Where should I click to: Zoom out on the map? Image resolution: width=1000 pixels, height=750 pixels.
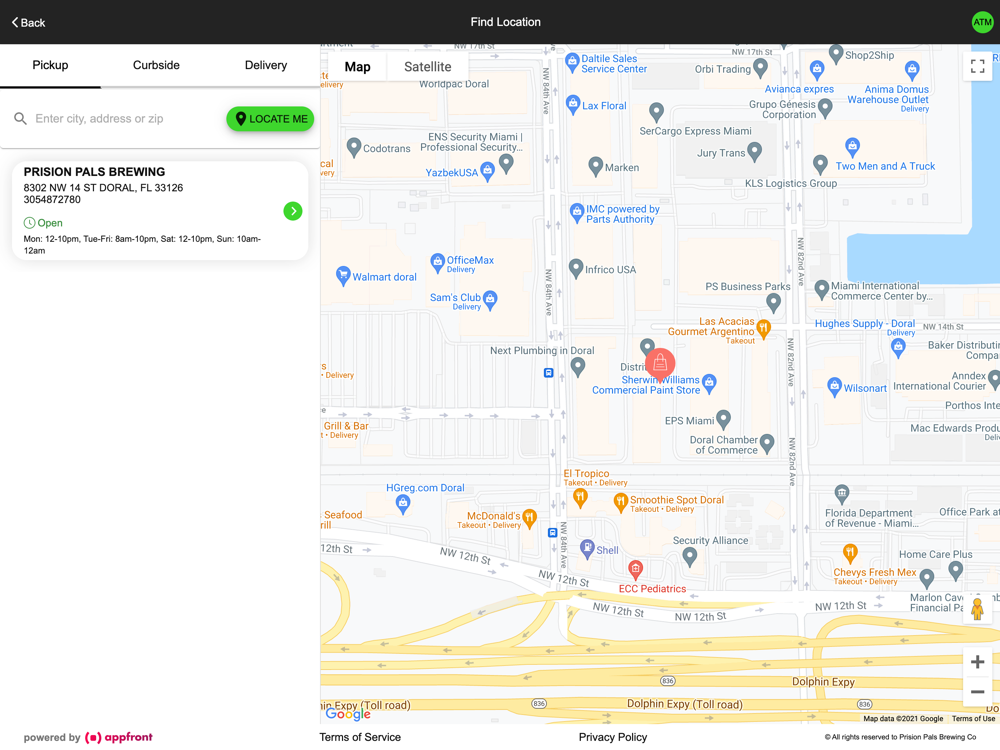(x=977, y=691)
